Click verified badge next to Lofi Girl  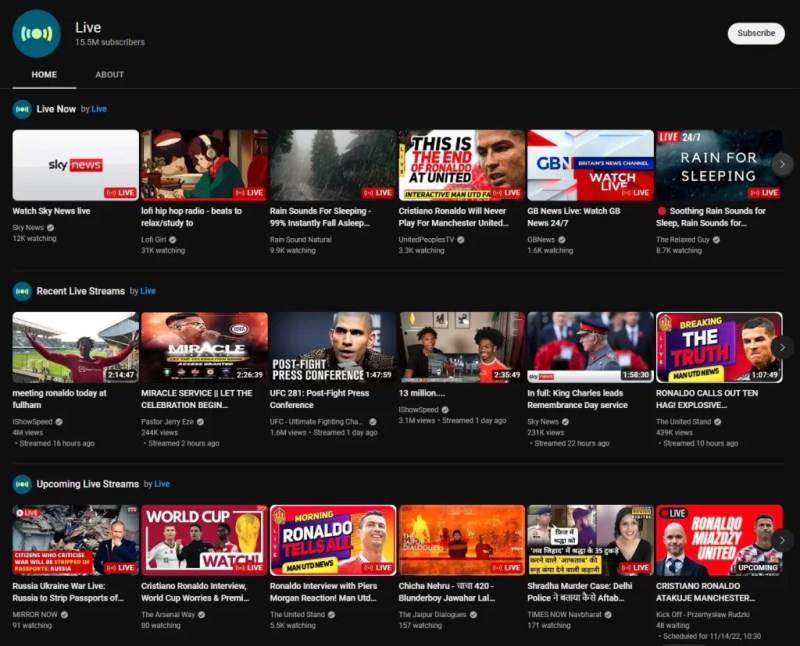[173, 239]
